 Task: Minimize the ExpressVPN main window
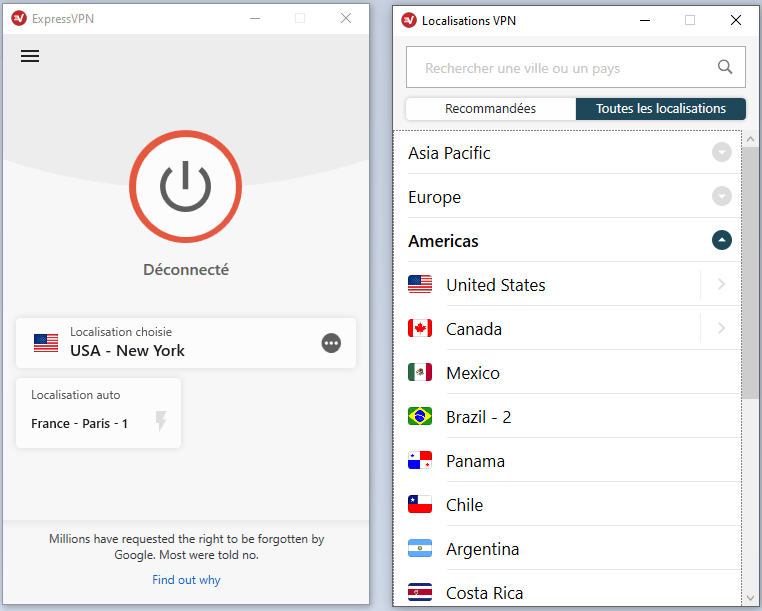(x=255, y=18)
